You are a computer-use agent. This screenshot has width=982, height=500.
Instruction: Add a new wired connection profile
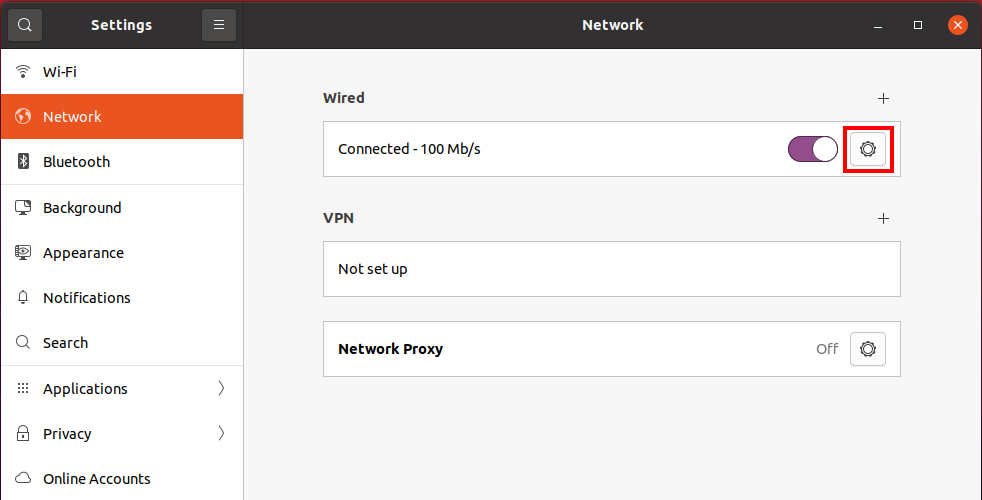point(883,98)
